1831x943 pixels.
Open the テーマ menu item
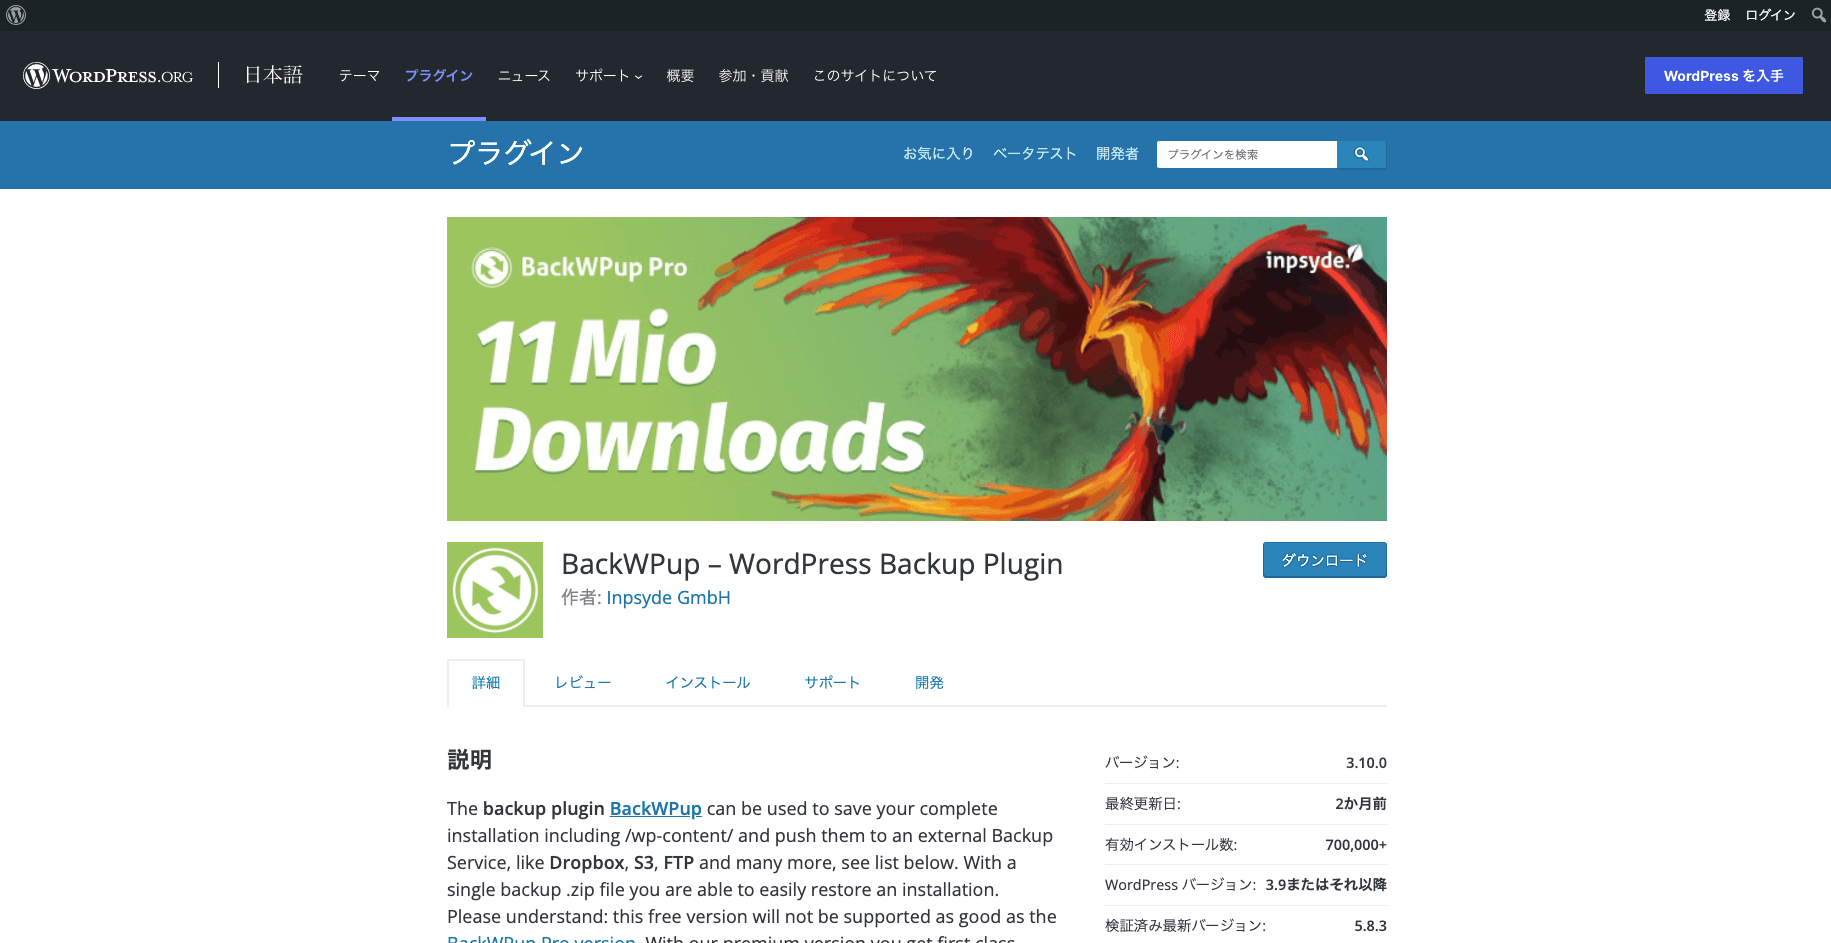coord(359,76)
